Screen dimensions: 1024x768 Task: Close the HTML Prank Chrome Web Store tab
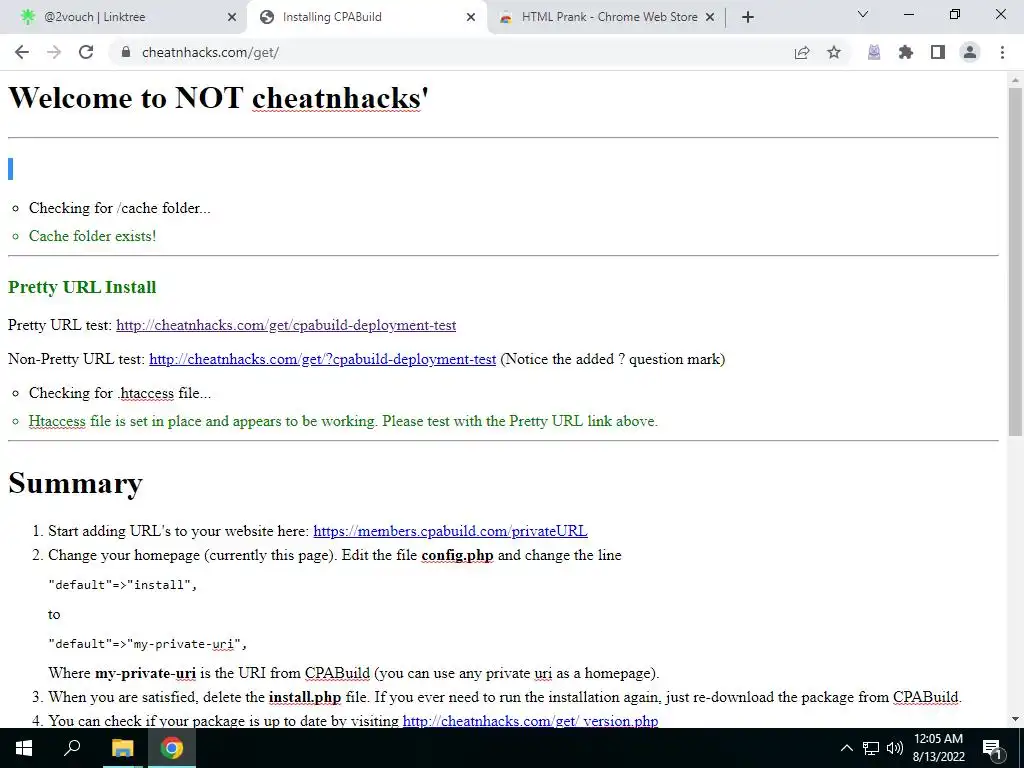coord(710,18)
